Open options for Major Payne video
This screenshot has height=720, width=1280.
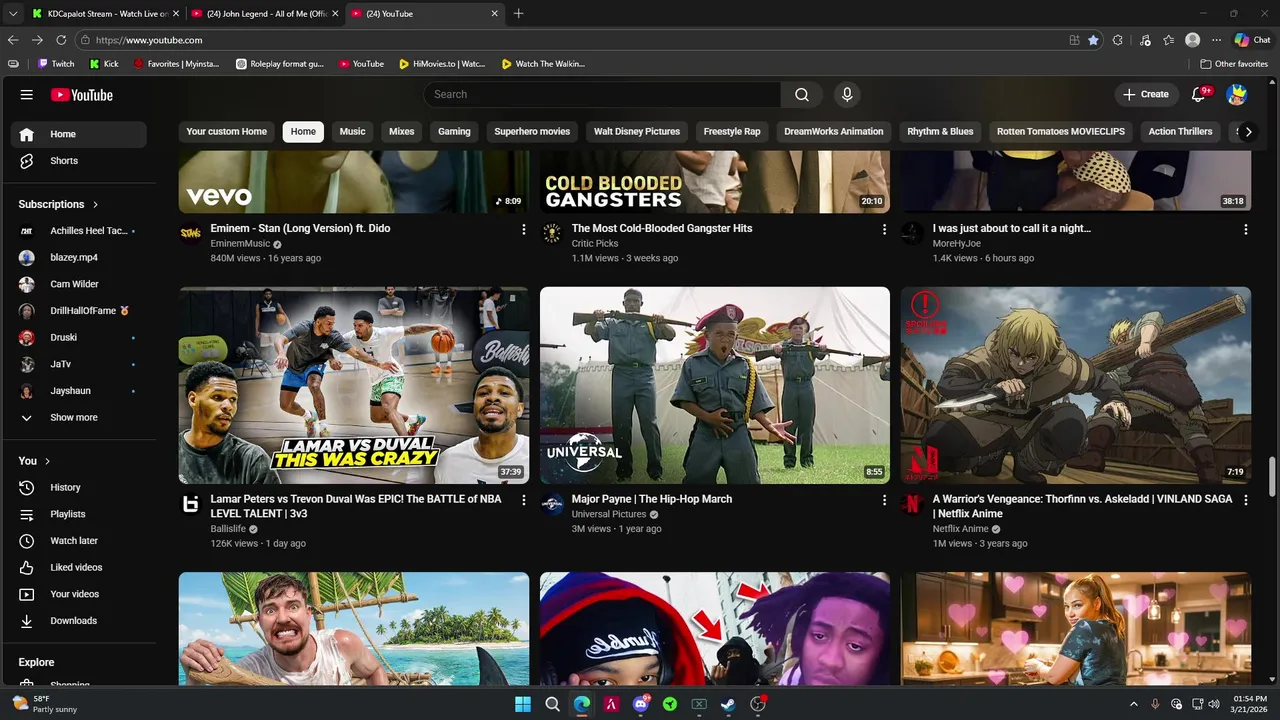pyautogui.click(x=884, y=499)
